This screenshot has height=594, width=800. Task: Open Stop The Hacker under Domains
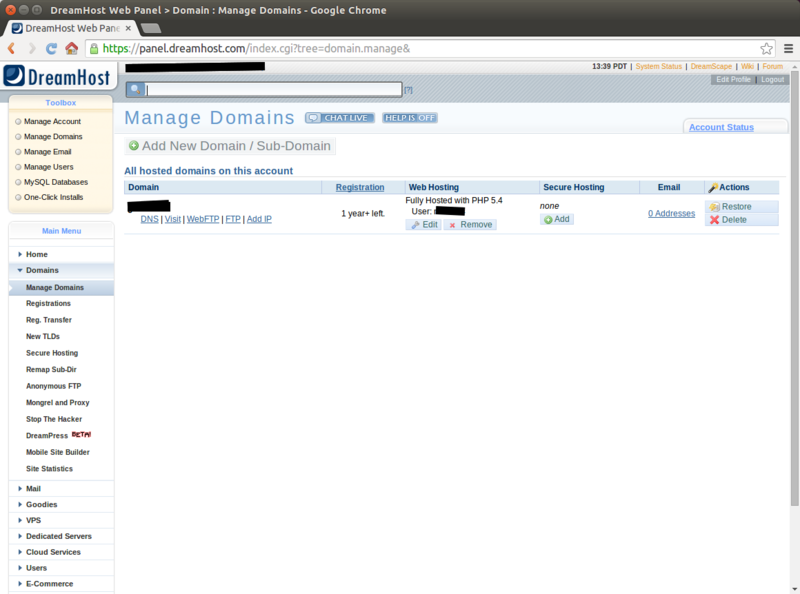click(x=54, y=419)
